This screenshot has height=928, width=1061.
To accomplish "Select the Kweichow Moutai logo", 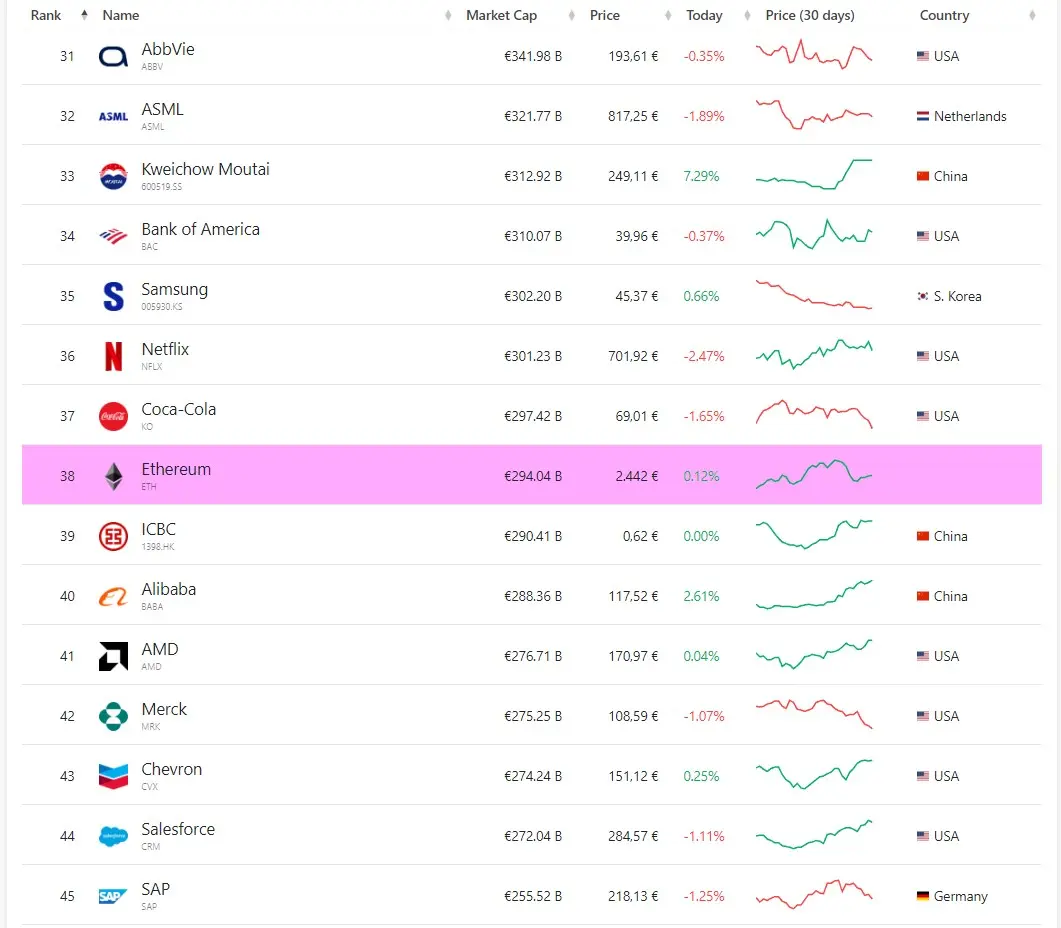I will pos(113,177).
